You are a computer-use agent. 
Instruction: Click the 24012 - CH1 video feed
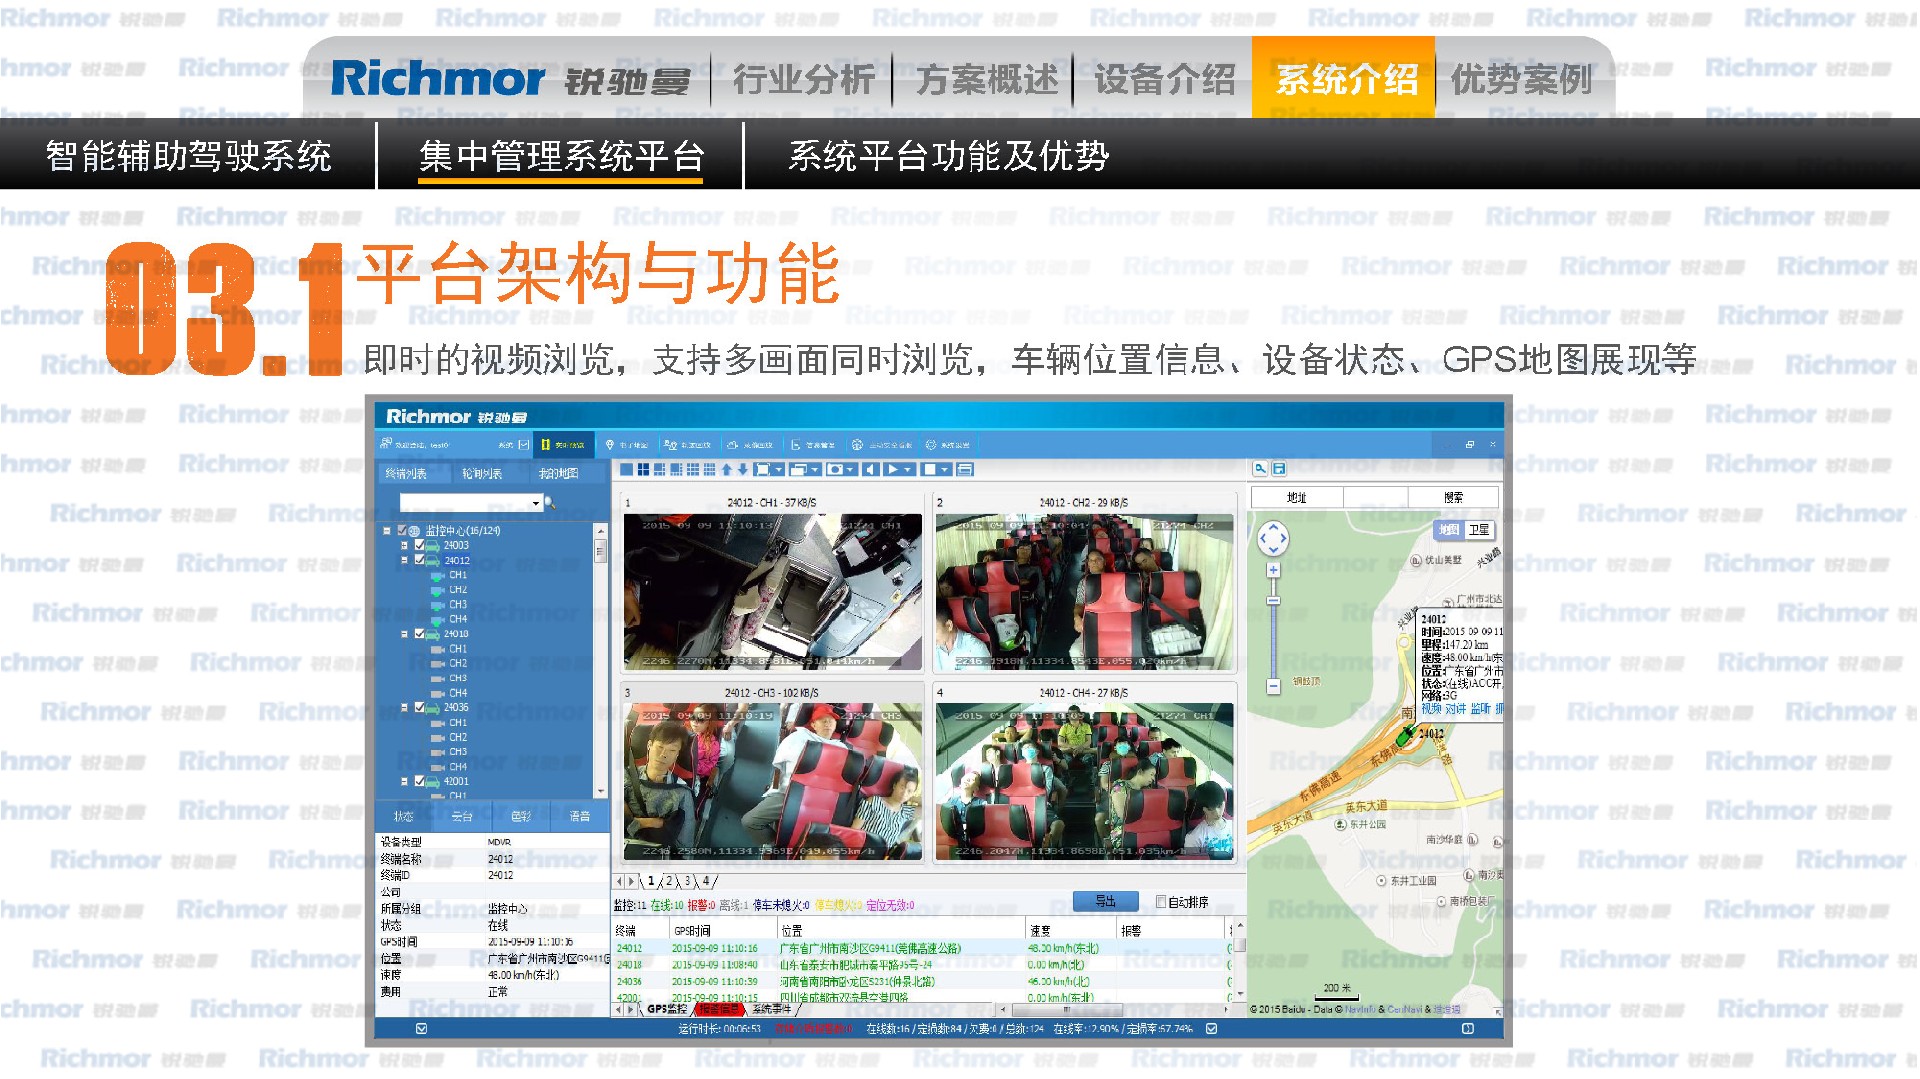tap(772, 591)
